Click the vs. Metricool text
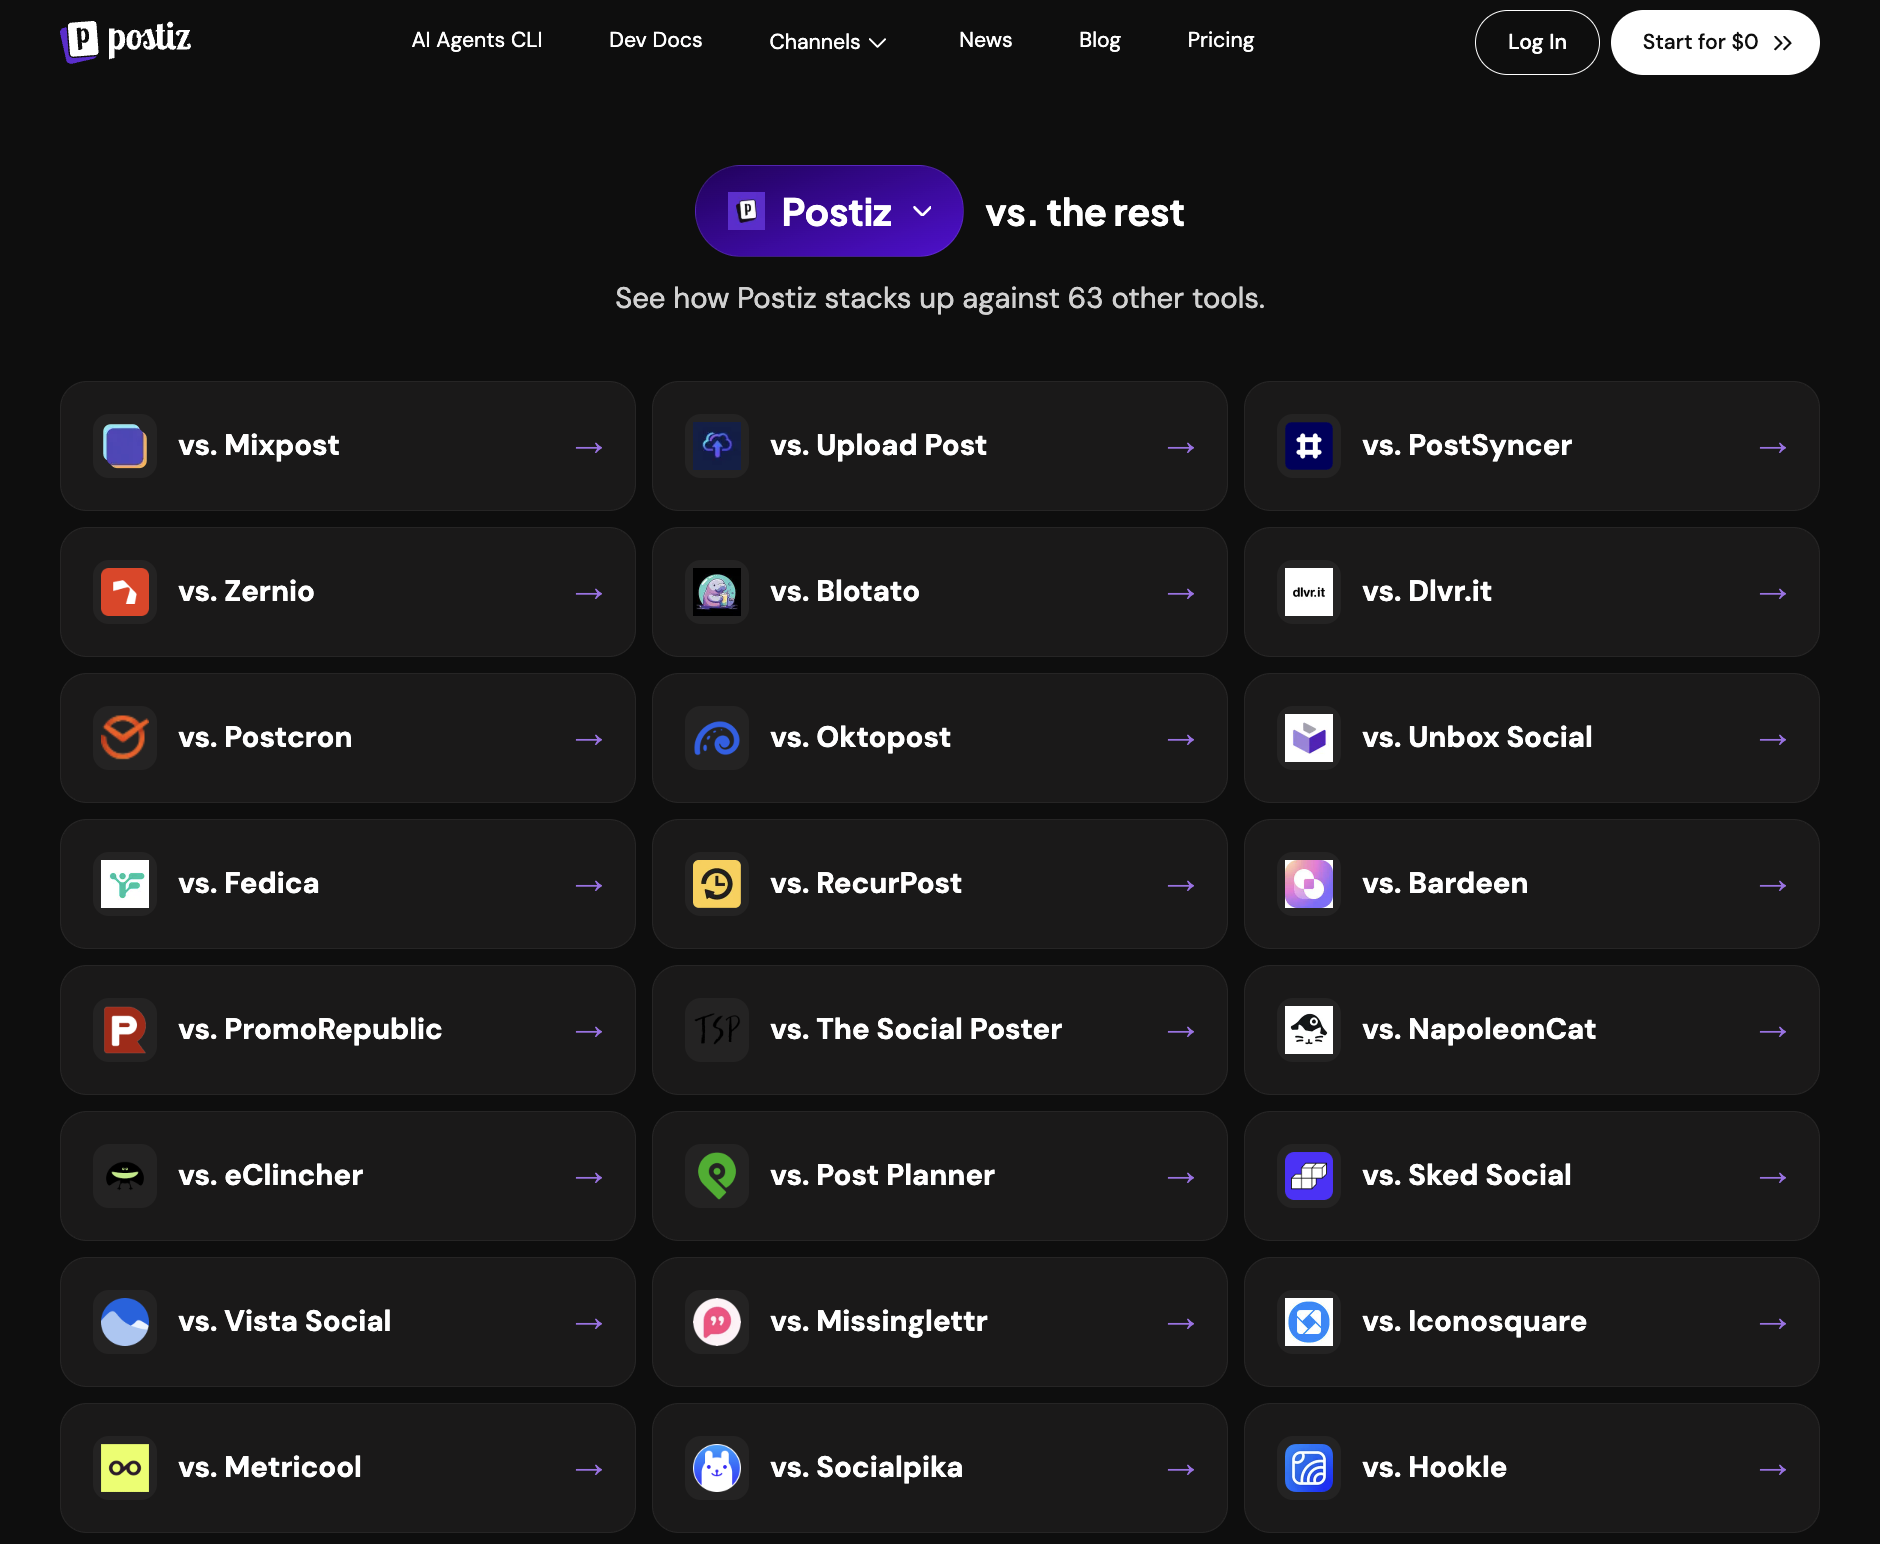1880x1544 pixels. (x=270, y=1467)
